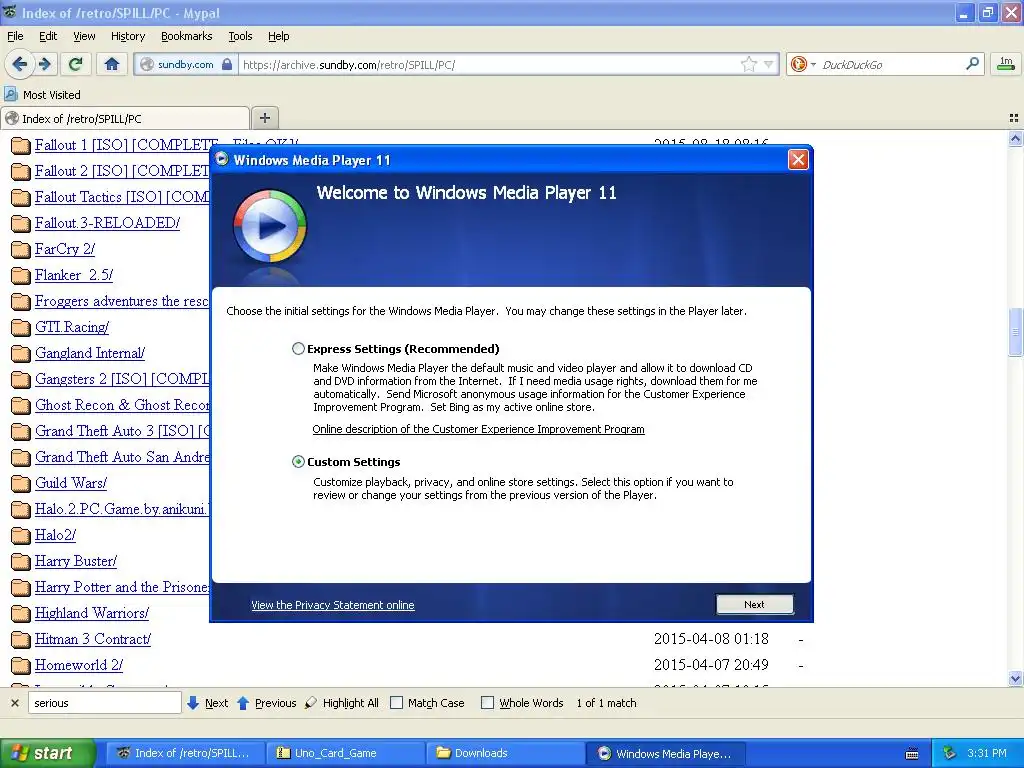The image size is (1024, 768).
Task: Click the address bar URL field
Action: tap(490, 64)
